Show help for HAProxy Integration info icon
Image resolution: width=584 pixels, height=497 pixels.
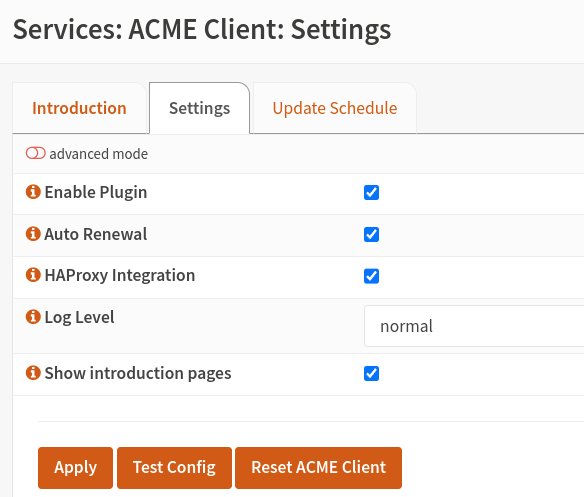tap(33, 275)
